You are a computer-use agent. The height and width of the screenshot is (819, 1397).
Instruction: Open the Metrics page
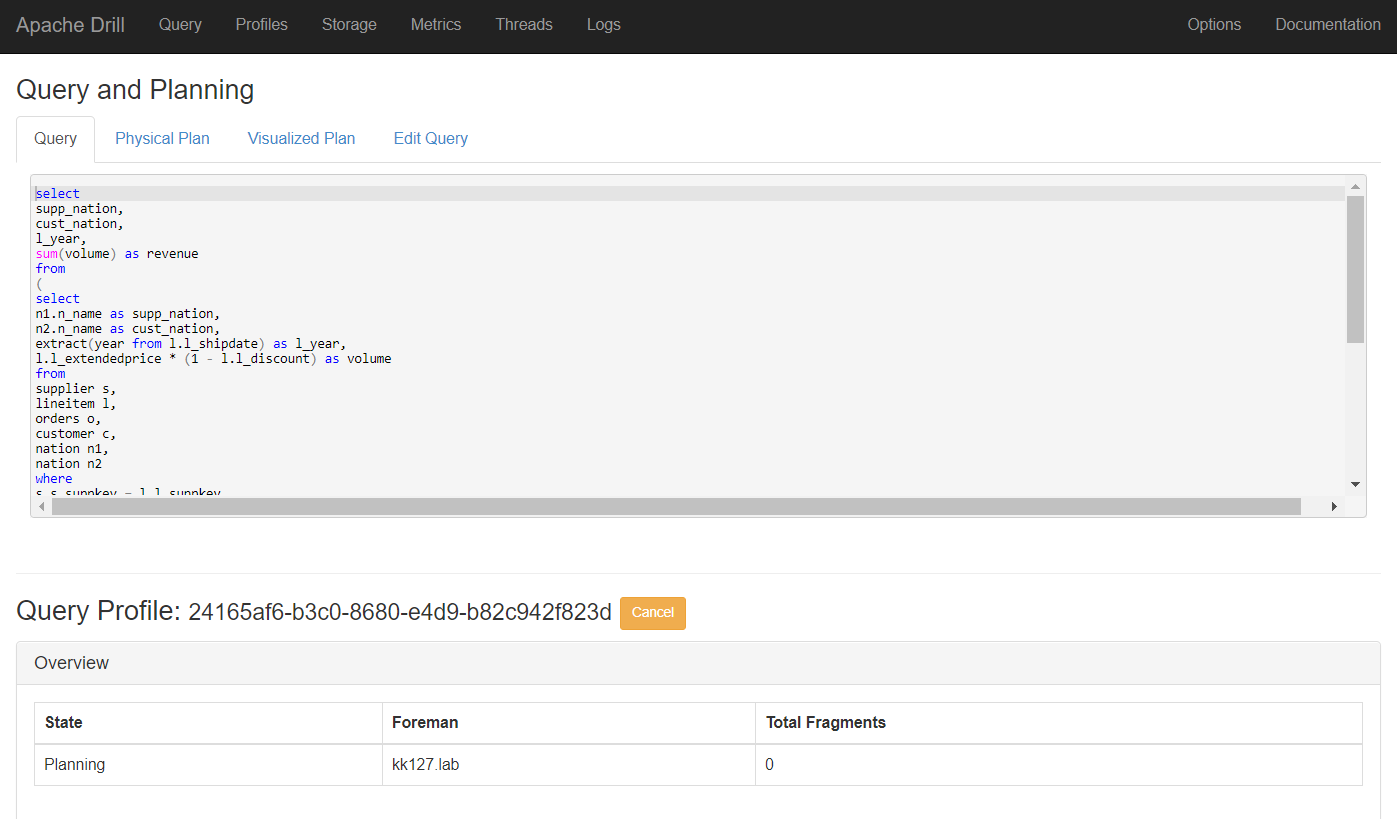[436, 25]
